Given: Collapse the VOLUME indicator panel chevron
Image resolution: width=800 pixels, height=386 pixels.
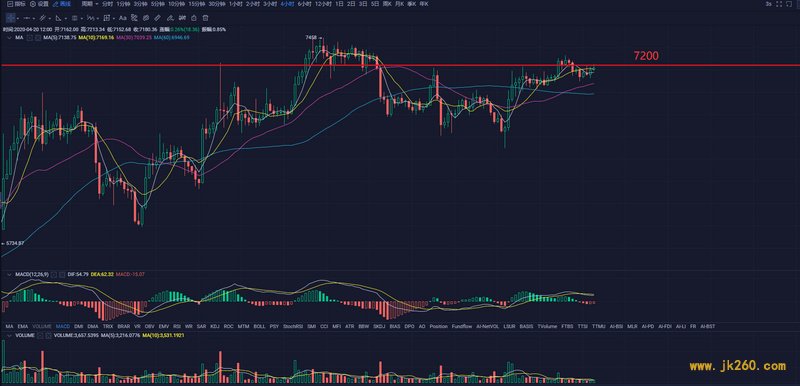Looking at the screenshot, I should [x=9, y=336].
